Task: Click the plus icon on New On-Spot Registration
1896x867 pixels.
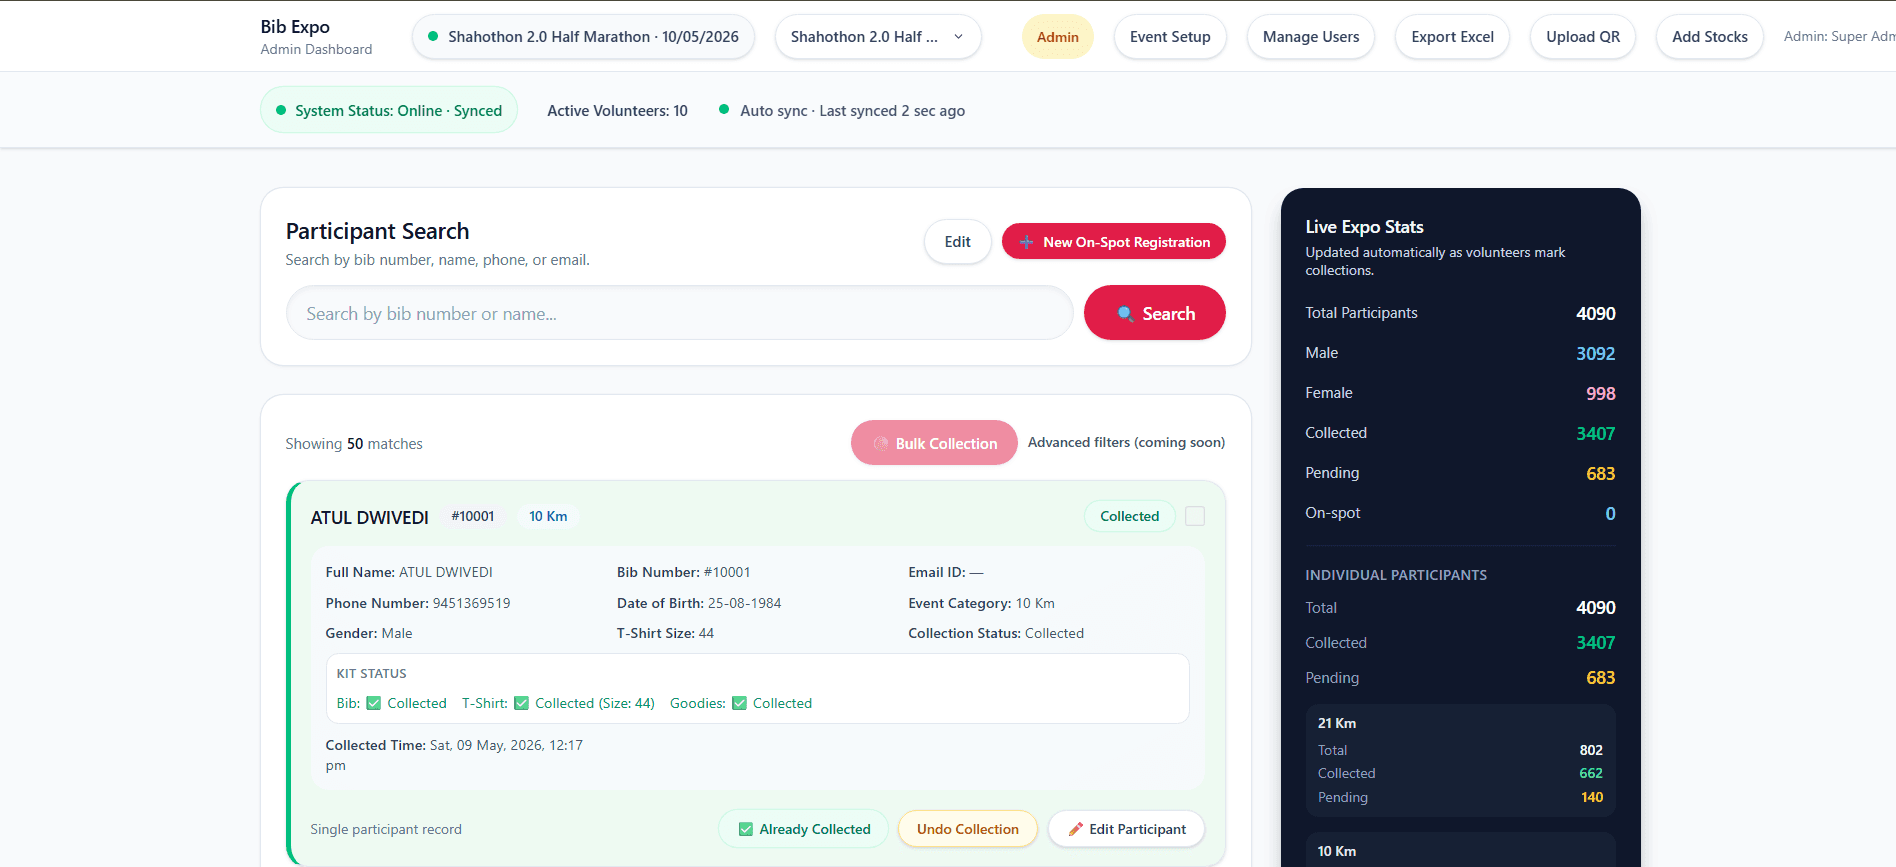Action: (x=1026, y=242)
